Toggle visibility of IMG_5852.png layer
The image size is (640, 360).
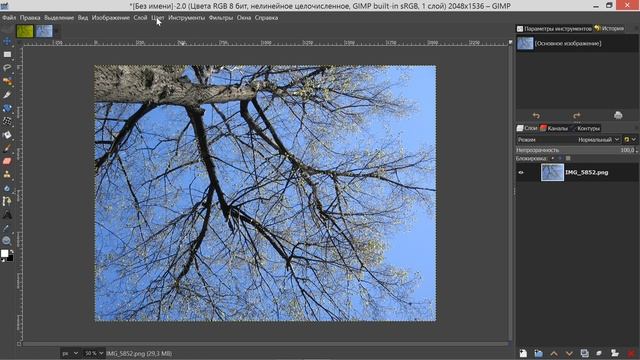pyautogui.click(x=521, y=173)
